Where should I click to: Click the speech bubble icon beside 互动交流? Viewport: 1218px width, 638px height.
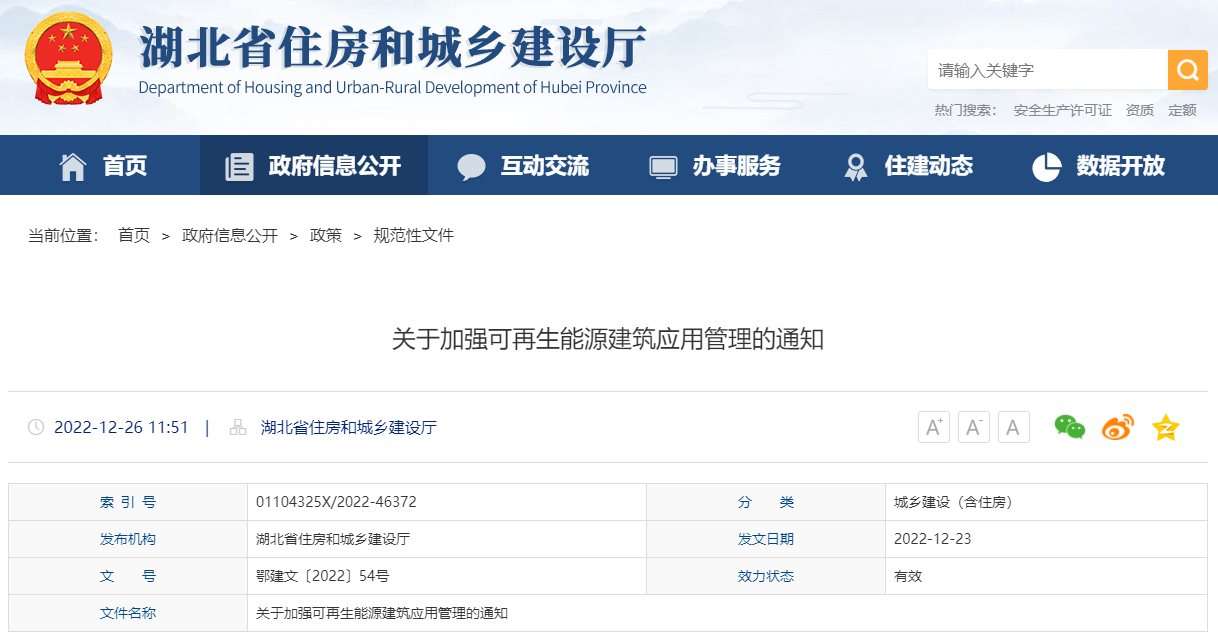[x=470, y=165]
